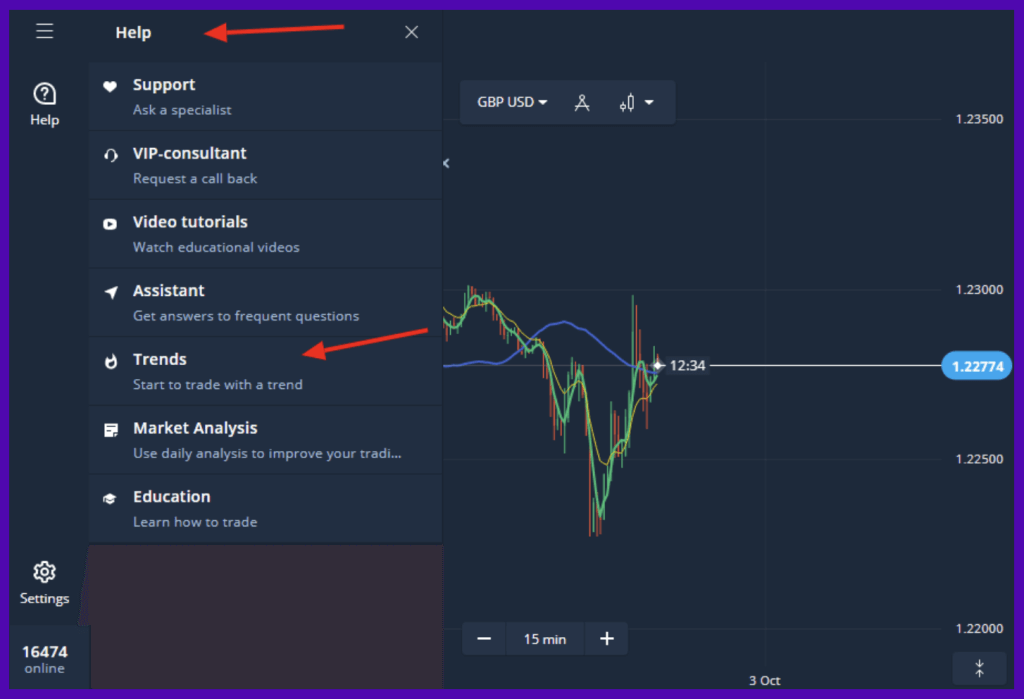Click the 16474 online counter
Screen dimensions: 1024x699
coord(44,658)
